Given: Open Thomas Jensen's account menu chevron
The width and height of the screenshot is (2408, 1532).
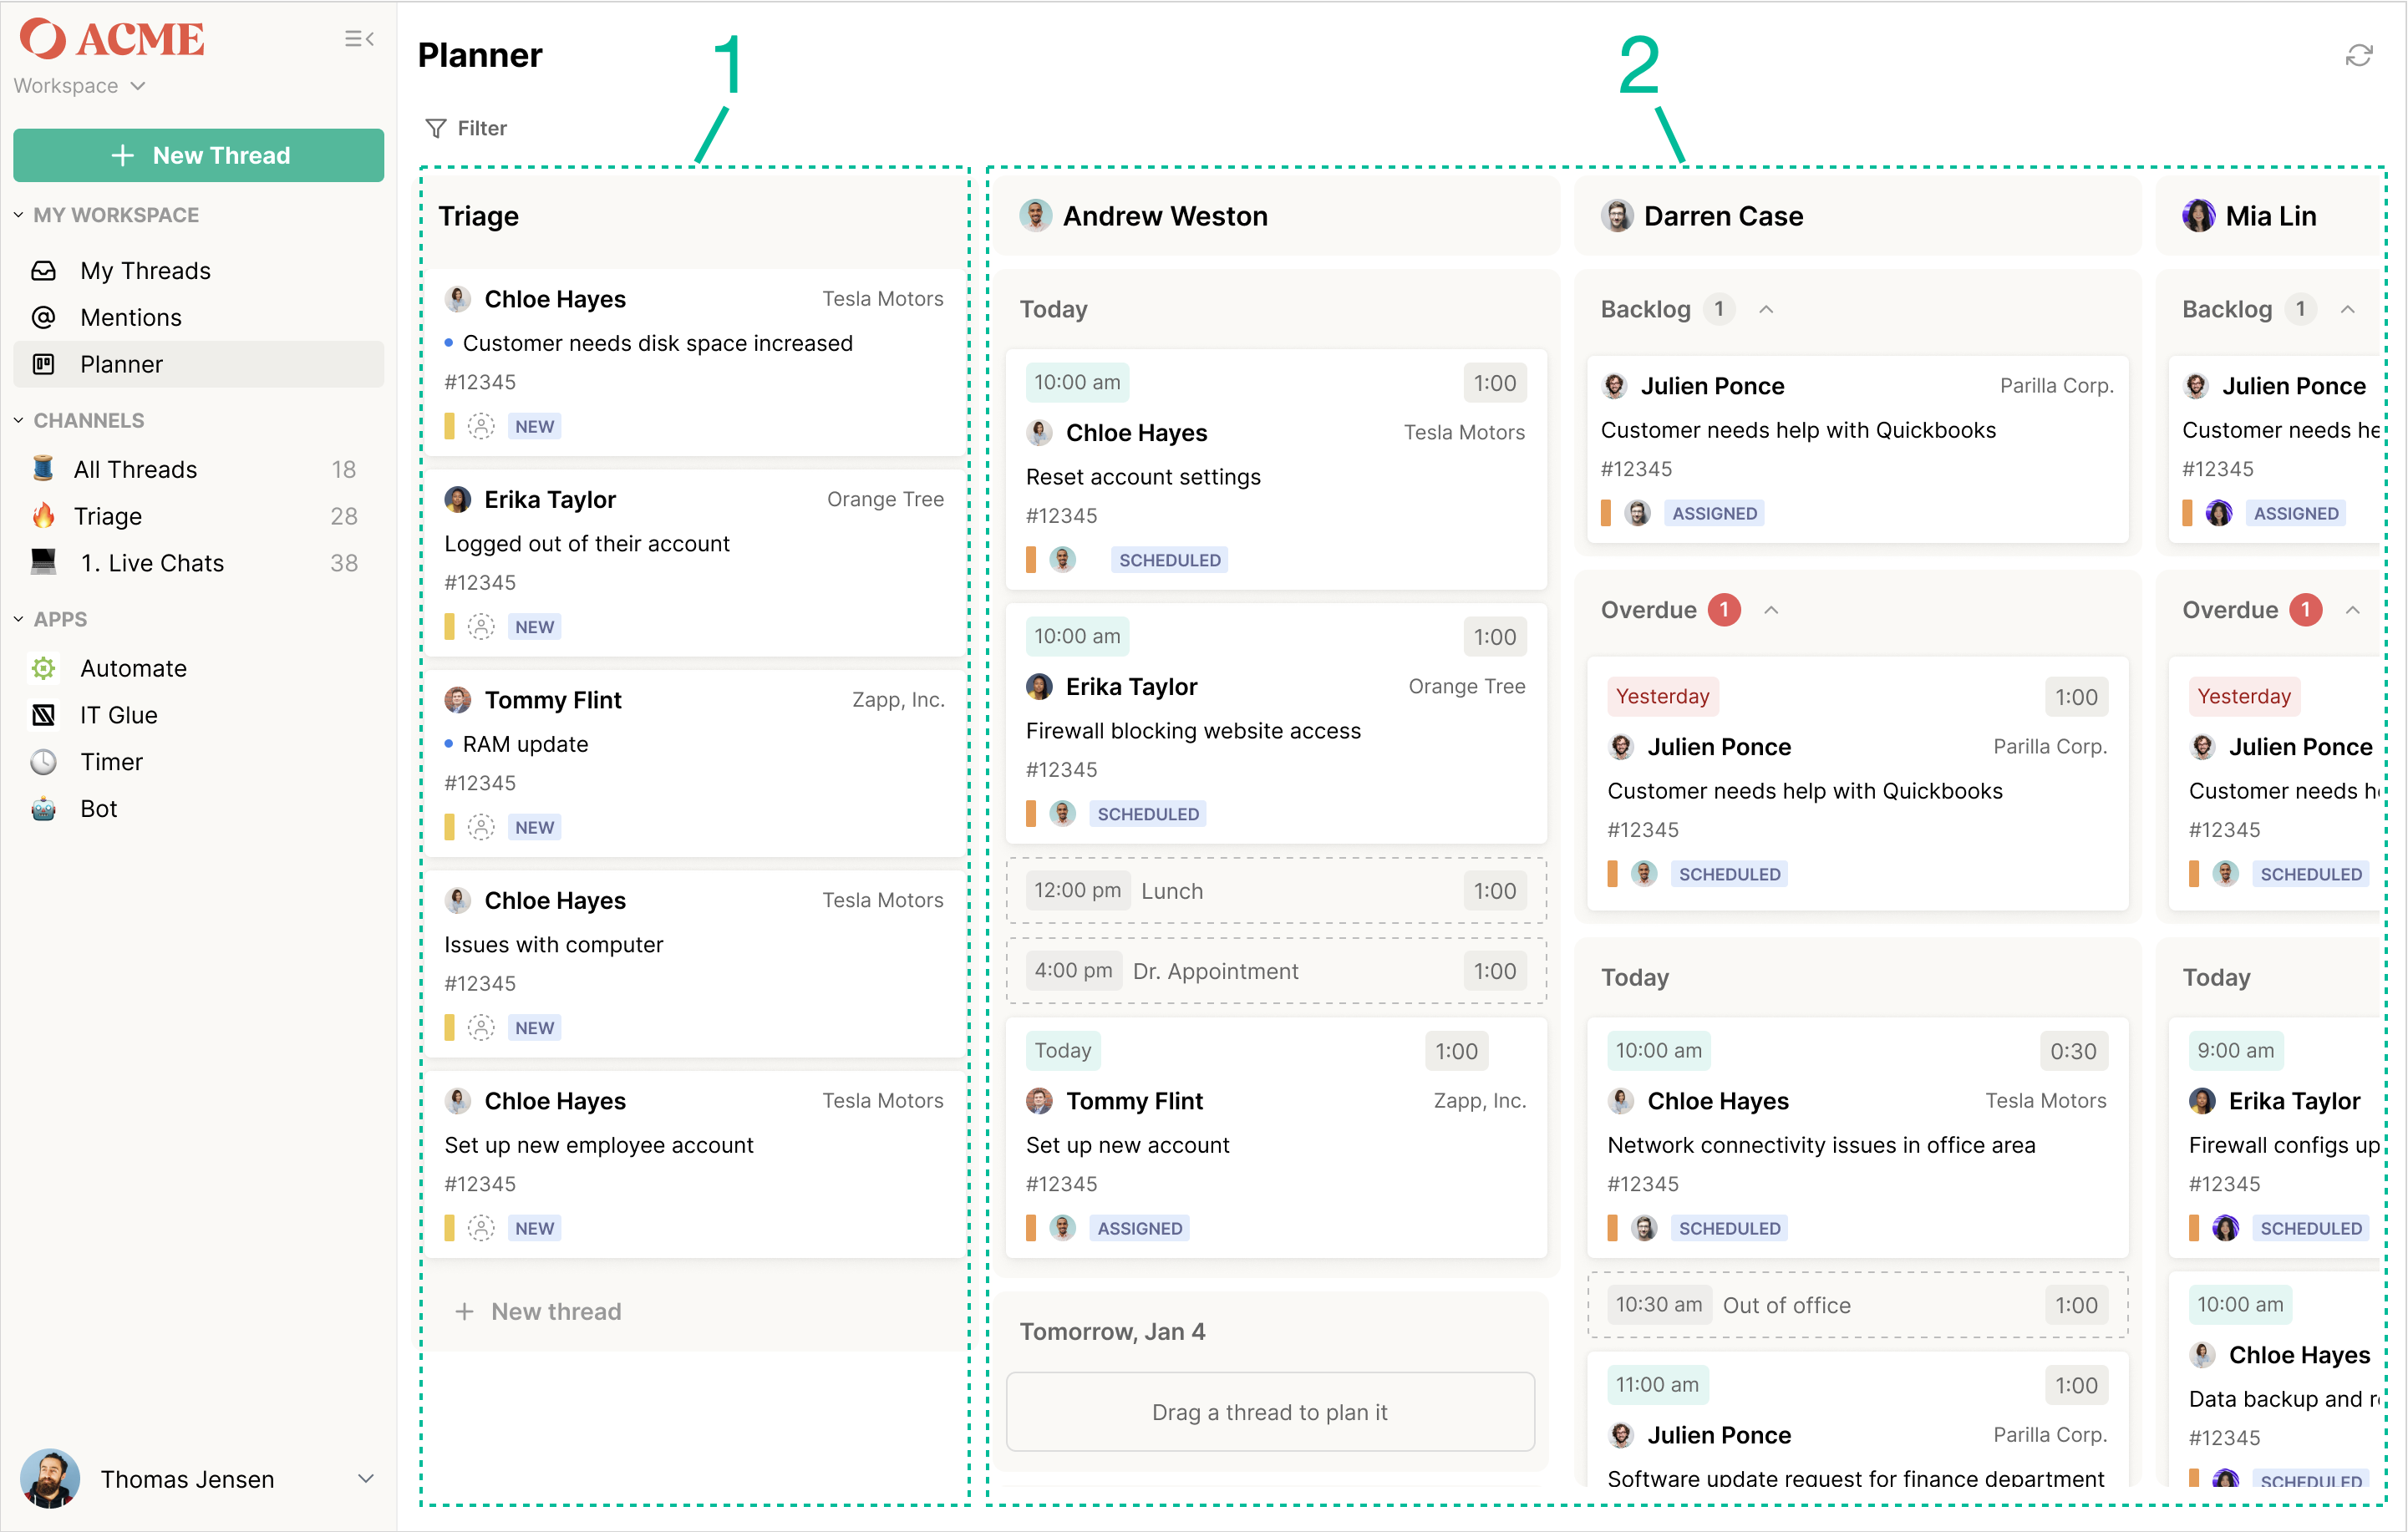Looking at the screenshot, I should pos(366,1479).
